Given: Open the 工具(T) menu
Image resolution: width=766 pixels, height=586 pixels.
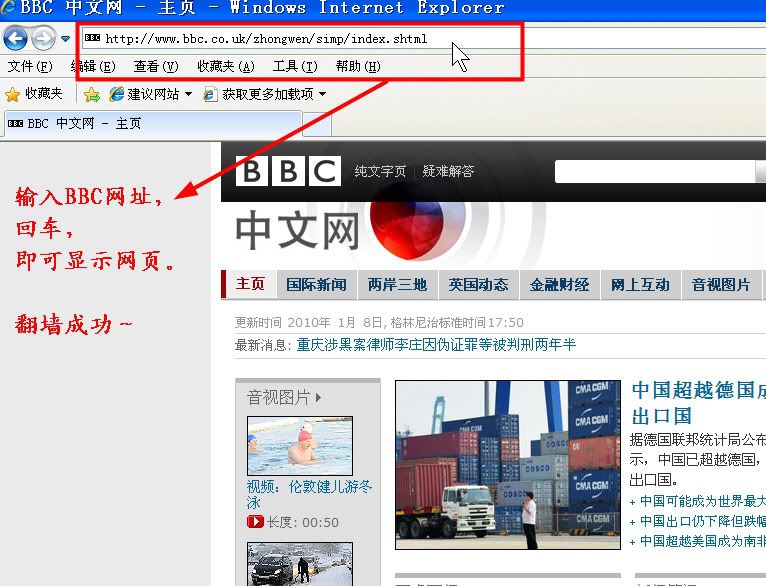Looking at the screenshot, I should (x=295, y=66).
